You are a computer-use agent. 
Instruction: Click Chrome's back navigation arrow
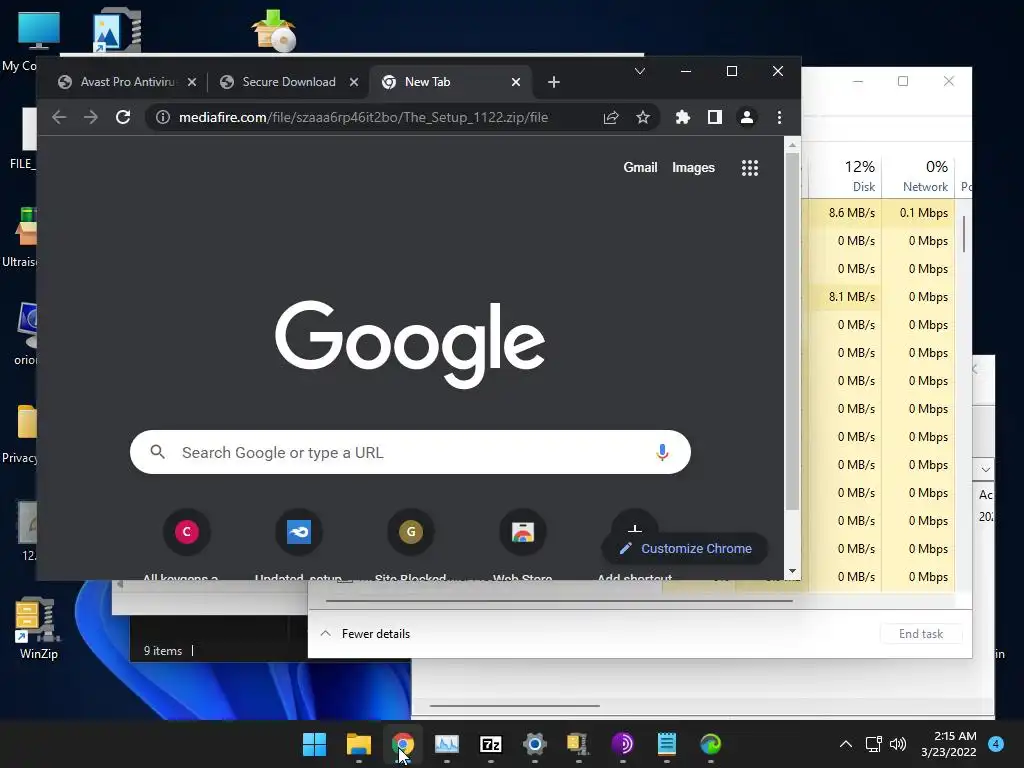(59, 117)
